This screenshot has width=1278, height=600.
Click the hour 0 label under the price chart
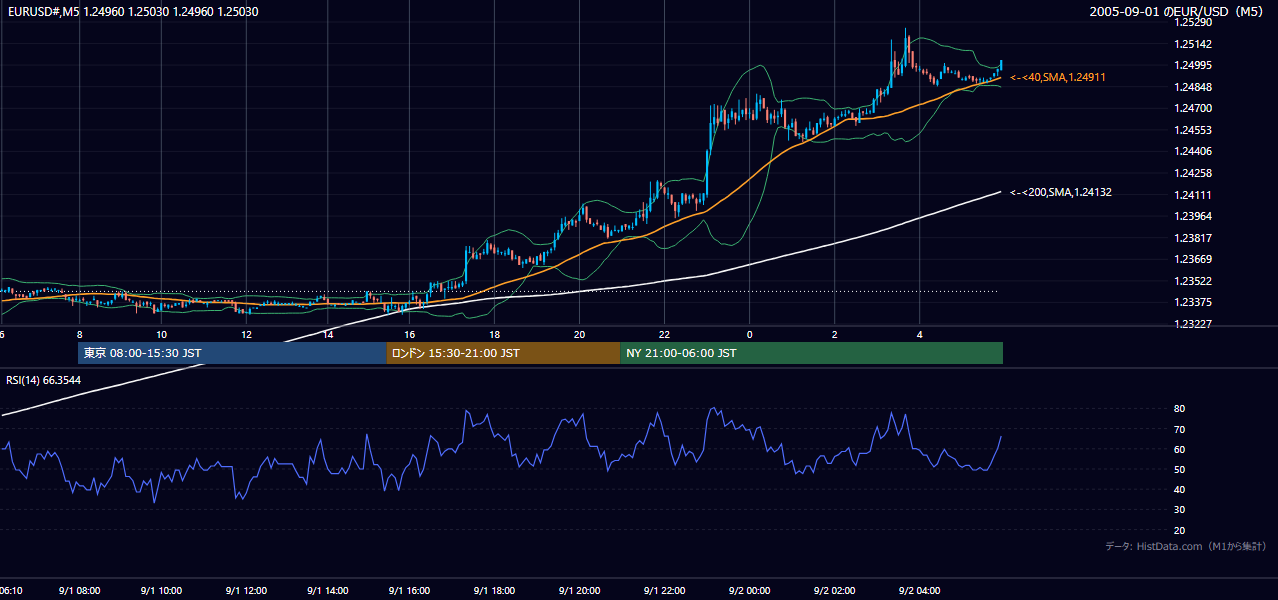tap(749, 334)
